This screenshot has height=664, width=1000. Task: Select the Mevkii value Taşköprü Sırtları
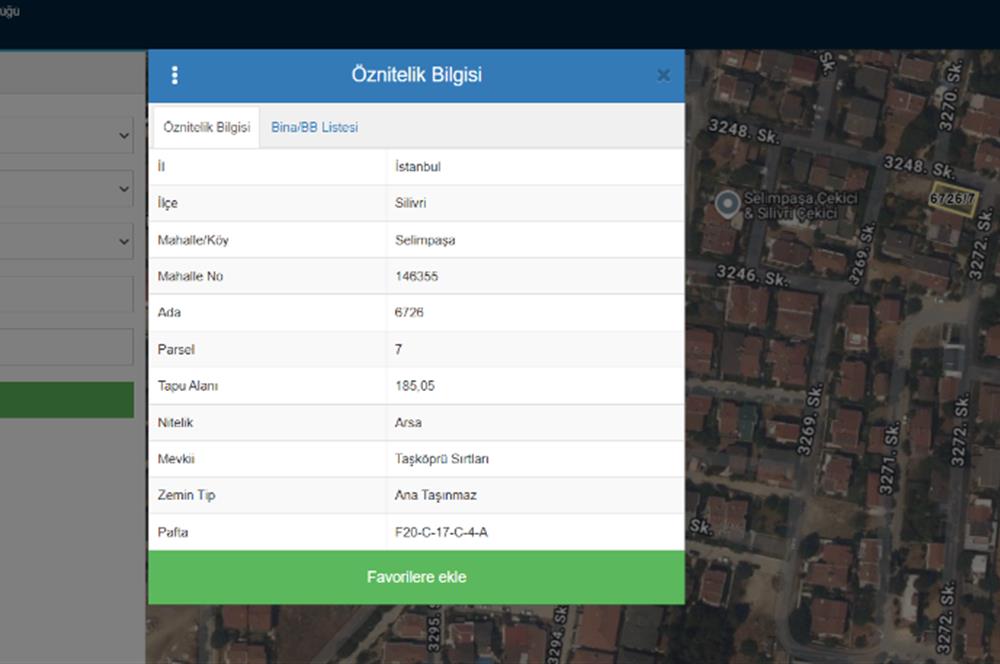tap(441, 459)
